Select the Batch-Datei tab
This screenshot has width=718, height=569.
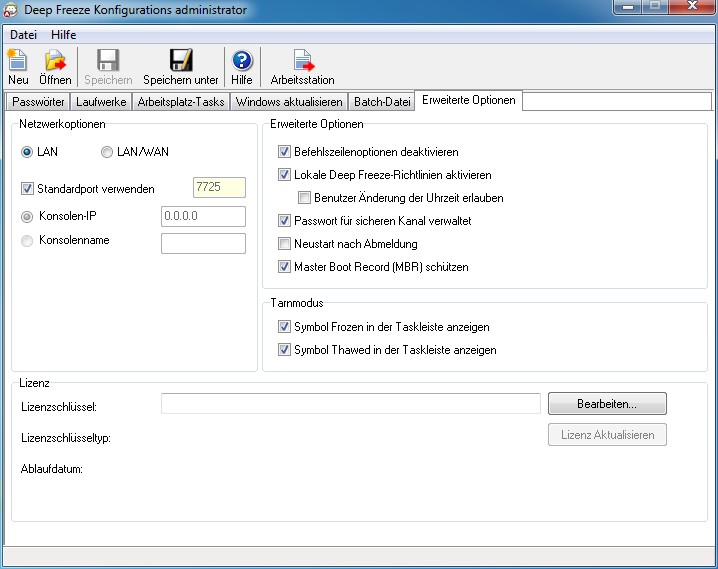click(x=382, y=102)
